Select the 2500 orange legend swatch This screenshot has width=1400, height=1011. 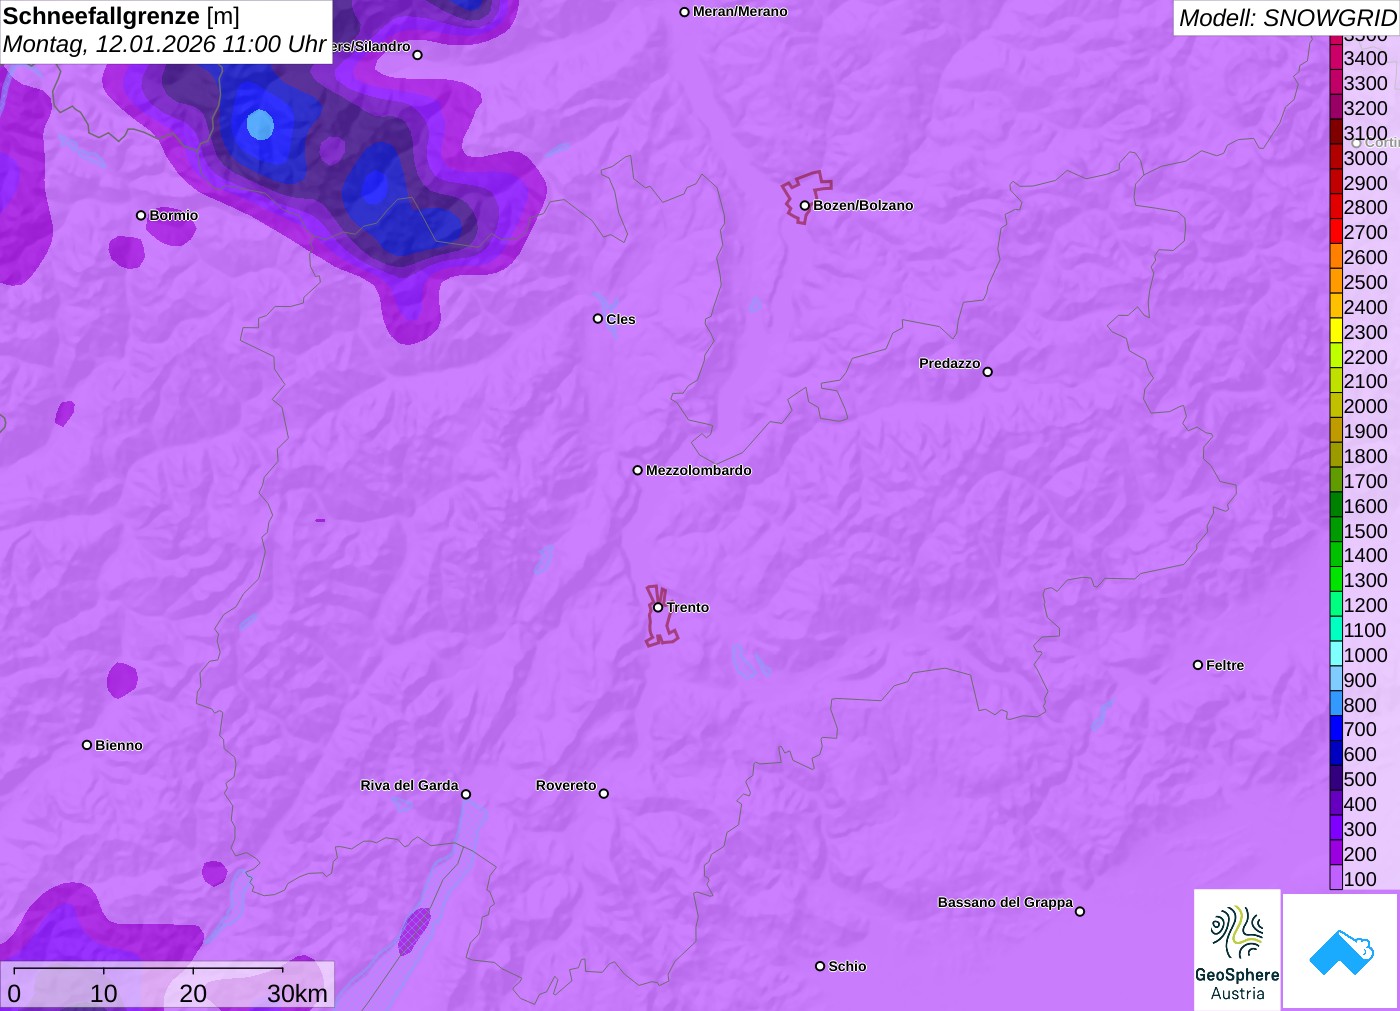pos(1336,281)
